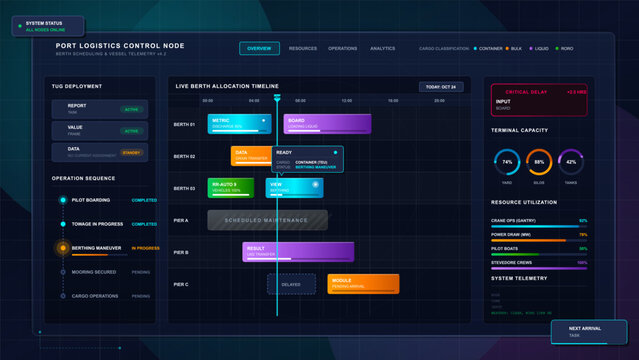Select the RR-AUTO 9 green block

(x=231, y=188)
